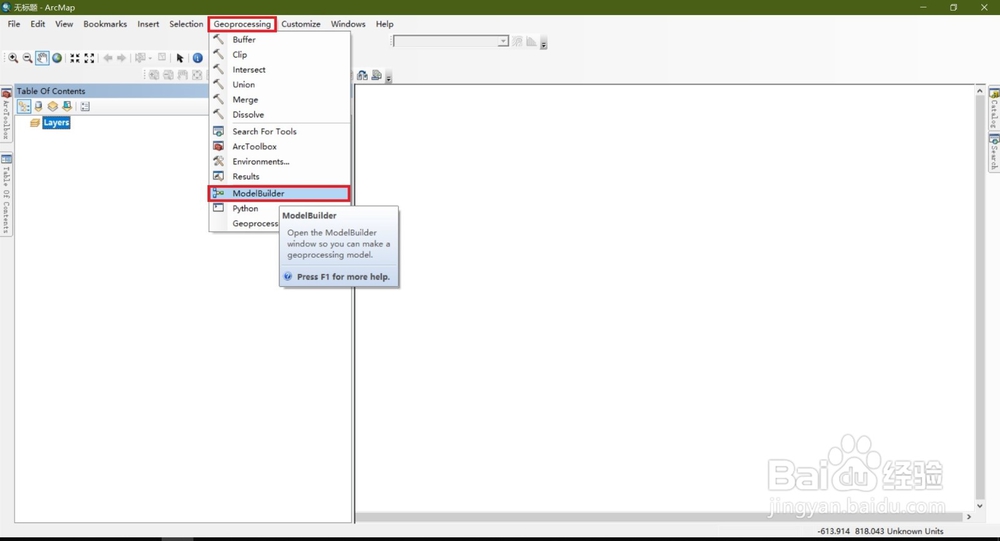Switch to List By Drawing Order

(24, 107)
